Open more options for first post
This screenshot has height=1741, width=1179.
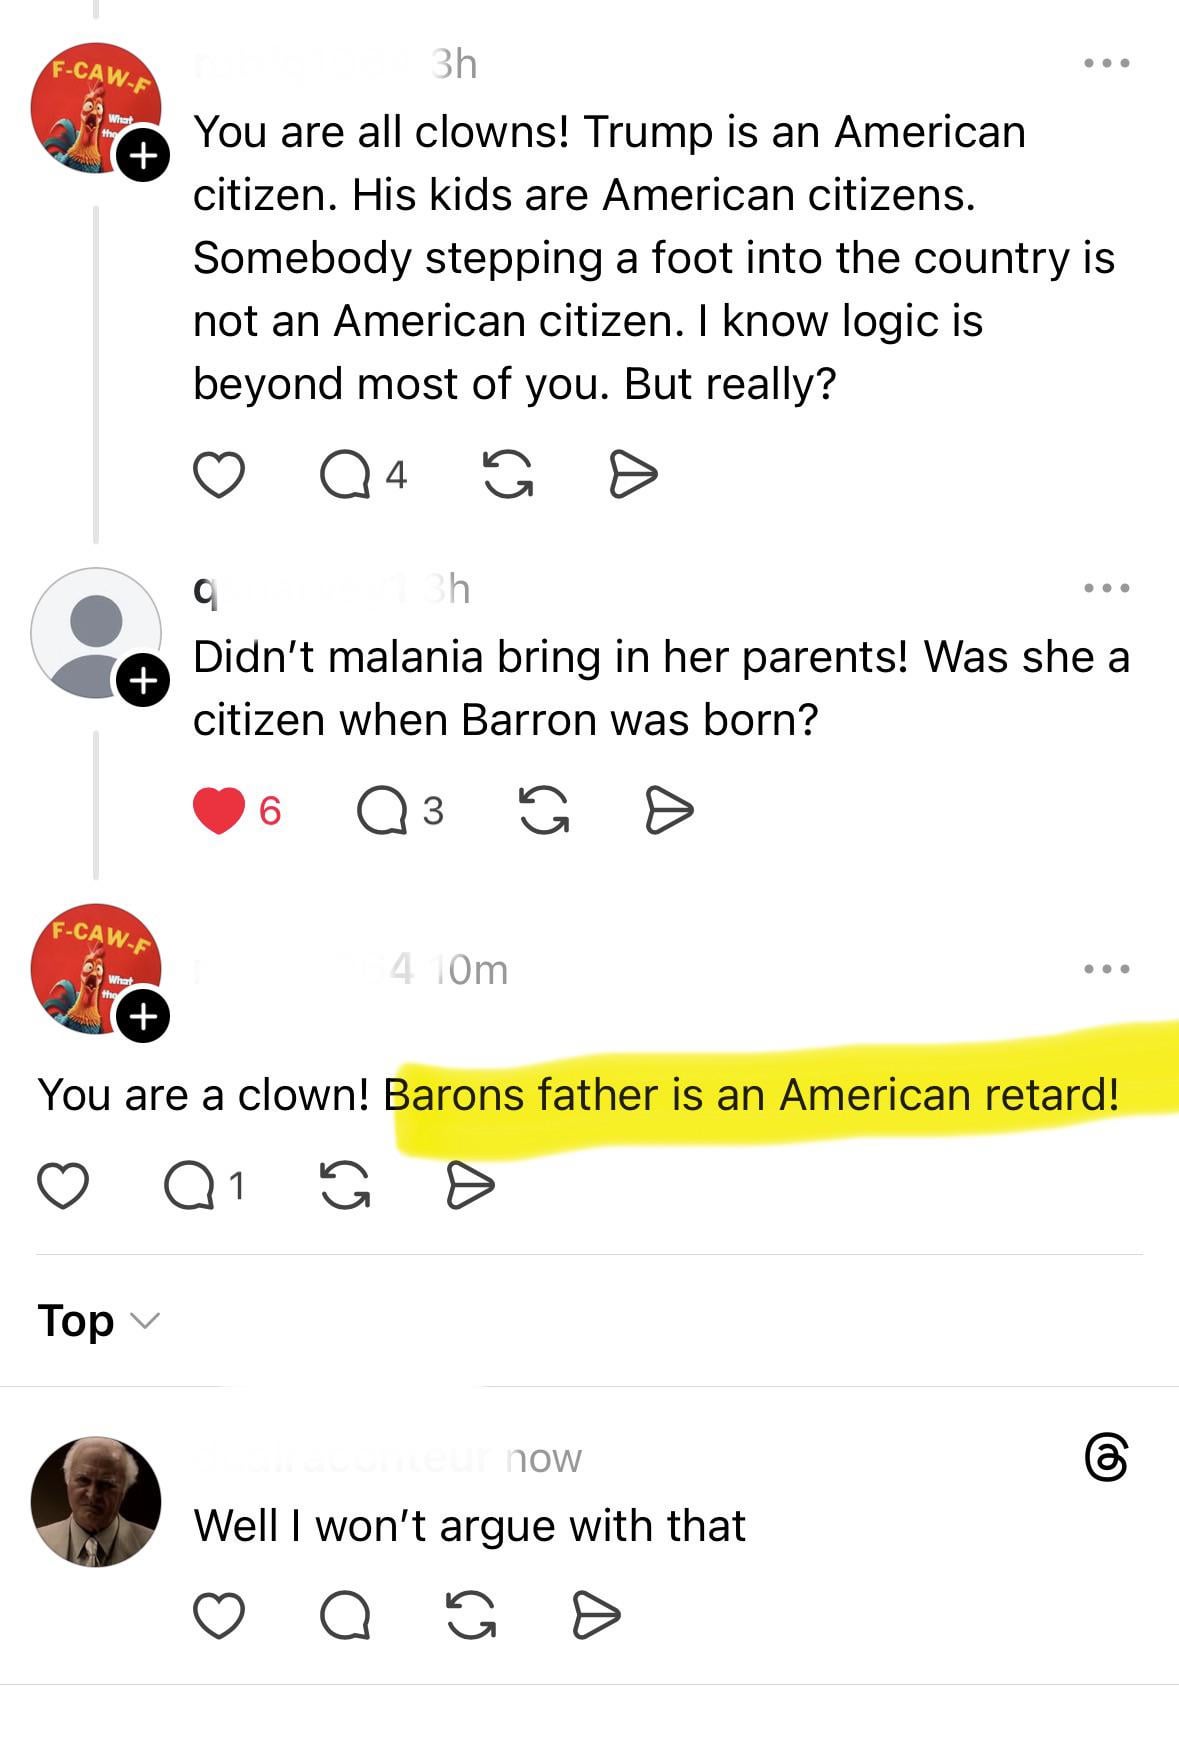pos(1106,63)
